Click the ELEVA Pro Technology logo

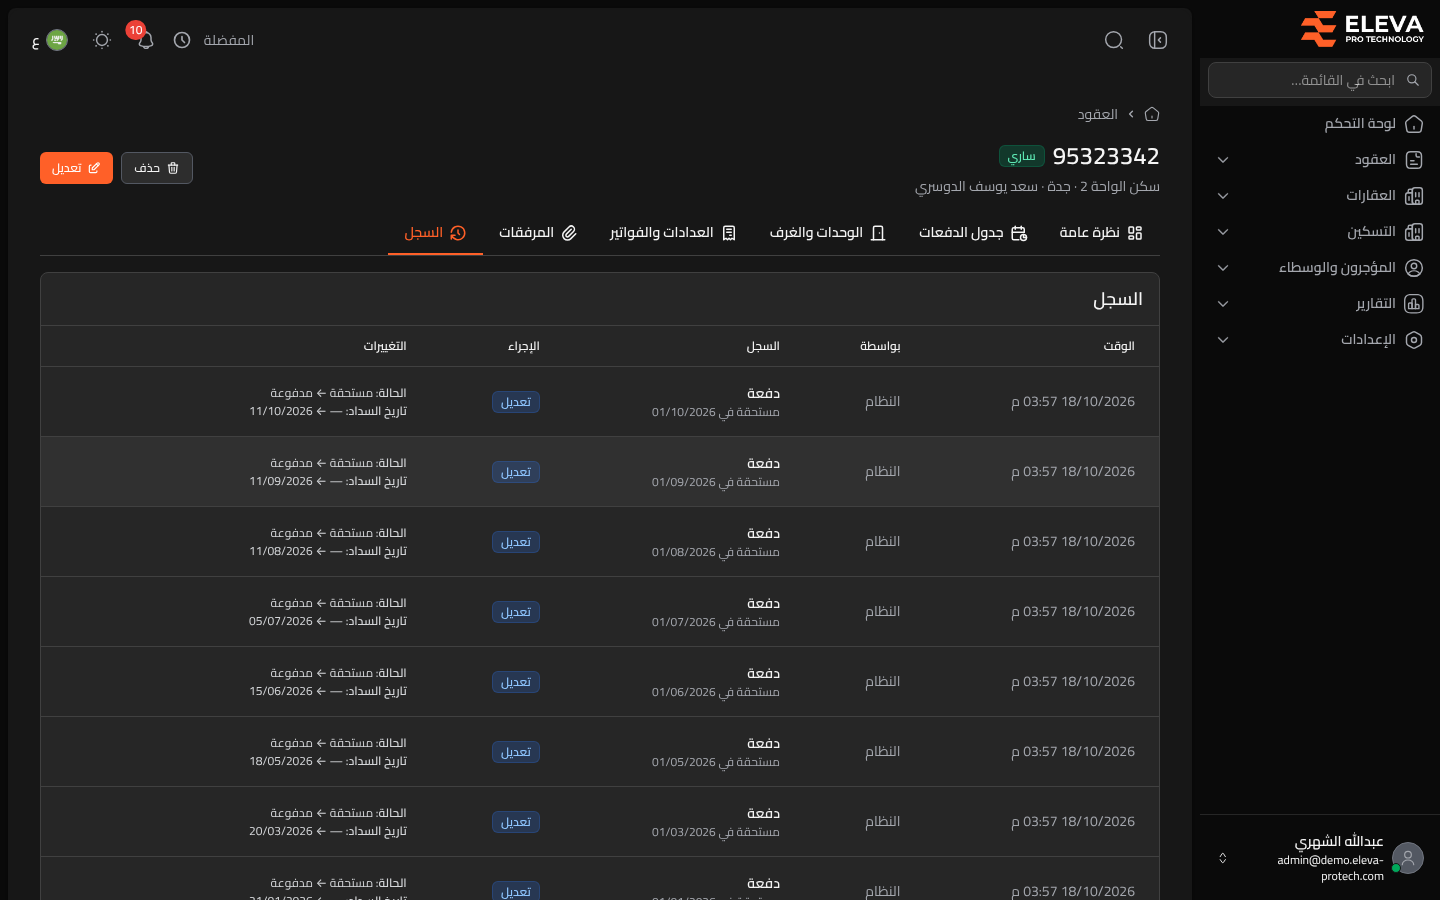(x=1362, y=29)
